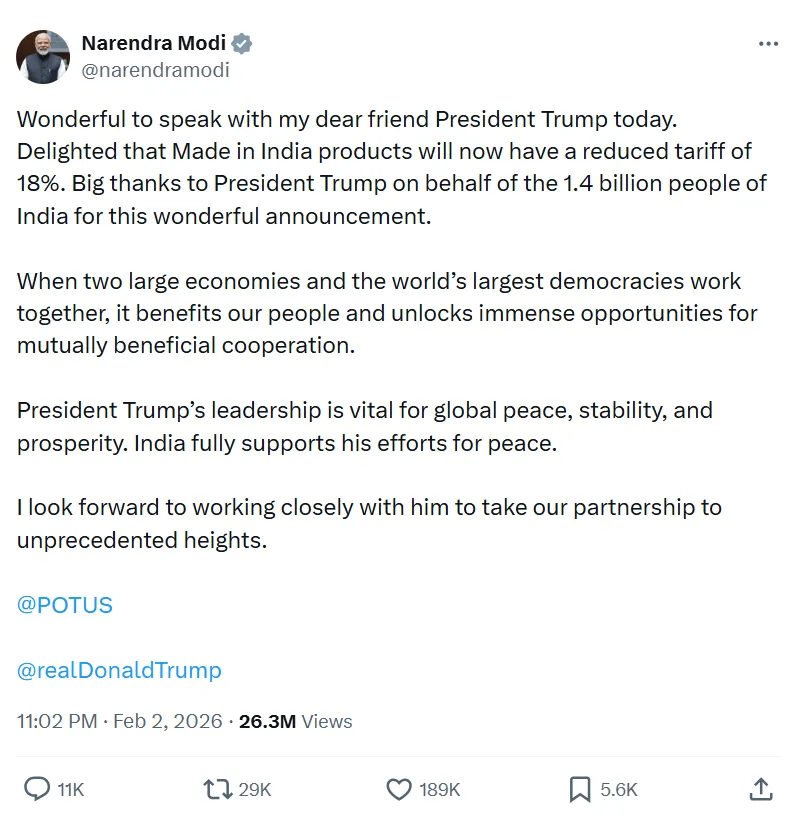Click the verified blue checkmark badge
This screenshot has height=831, width=795.
point(241,44)
